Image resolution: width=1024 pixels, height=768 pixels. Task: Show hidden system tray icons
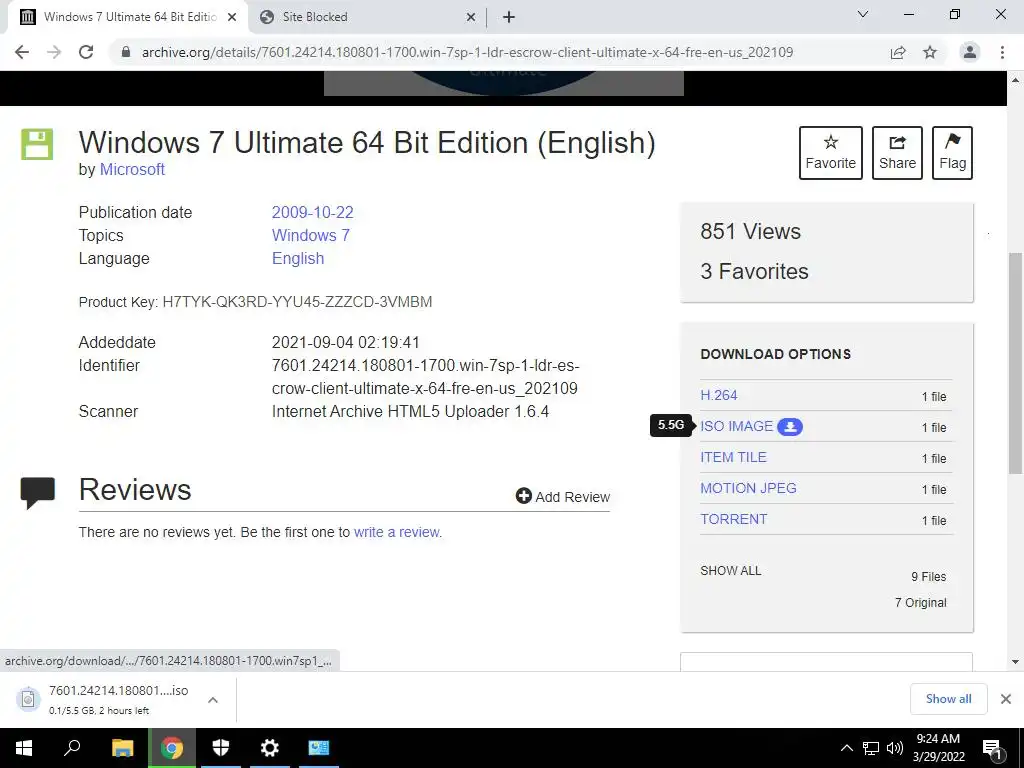pyautogui.click(x=846, y=748)
